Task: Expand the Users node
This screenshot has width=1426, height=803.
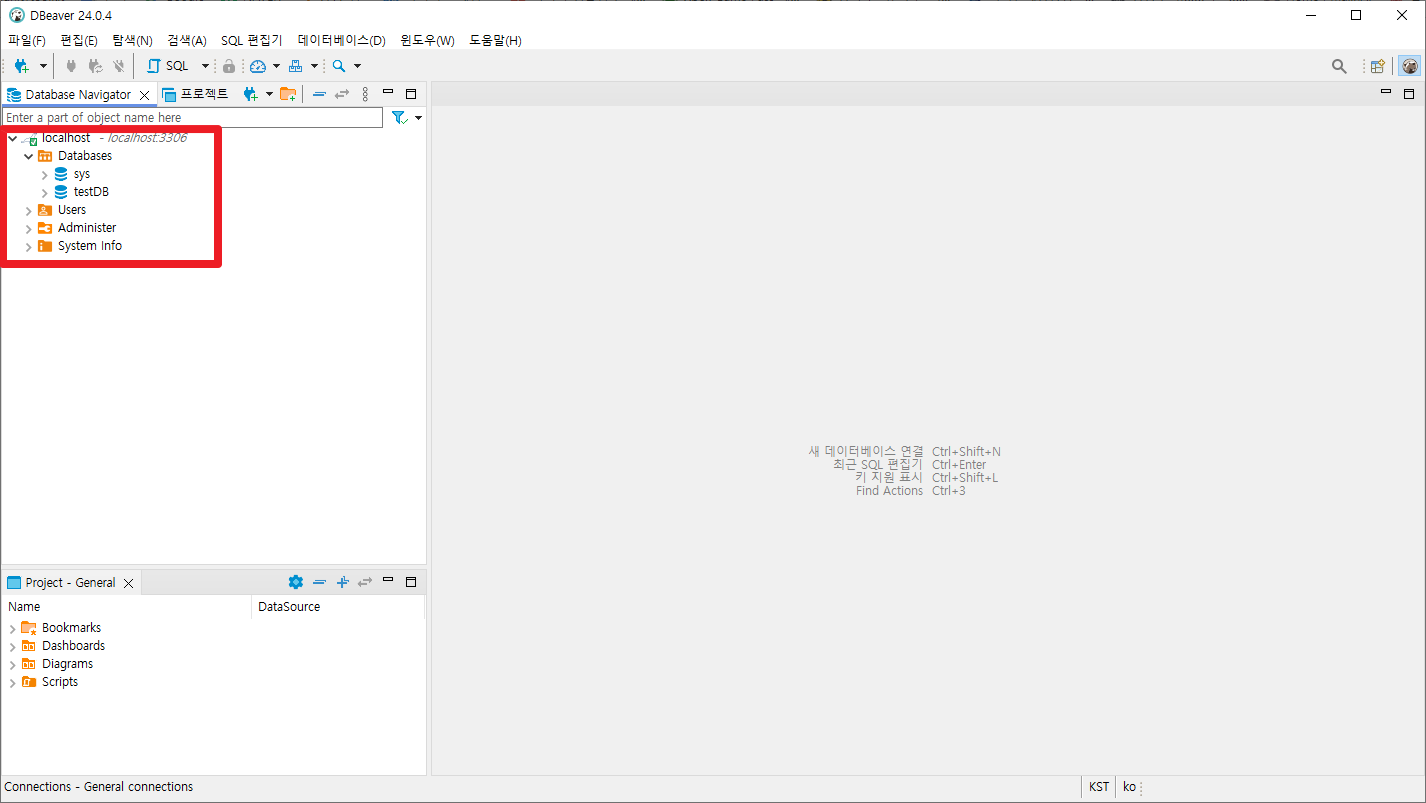Action: click(28, 210)
